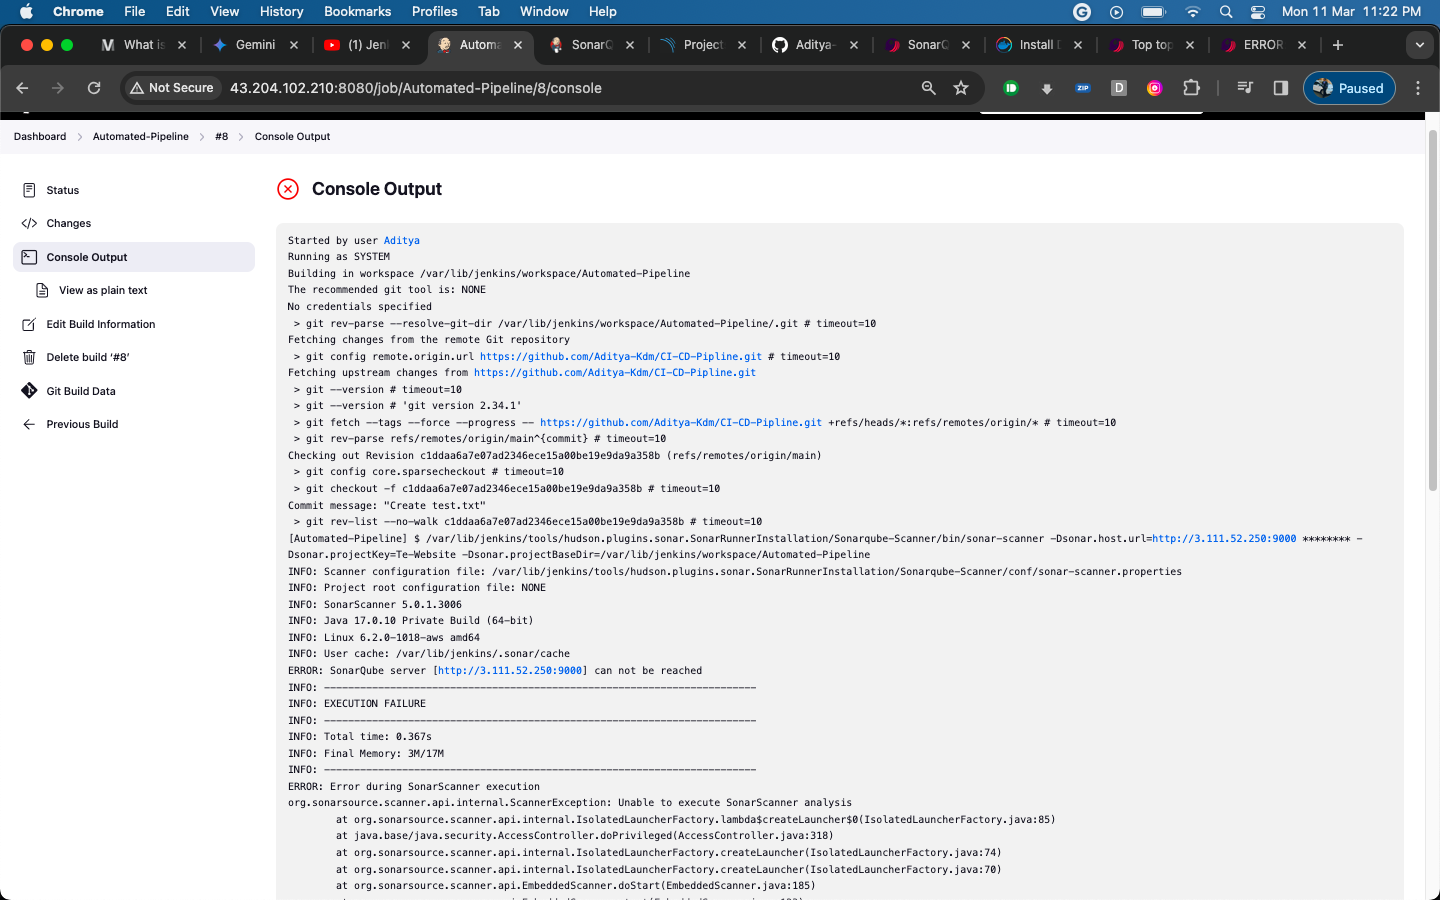This screenshot has height=900, width=1440.
Task: Open Dsonar.host.url link in sonar-scanner command
Action: click(1224, 539)
